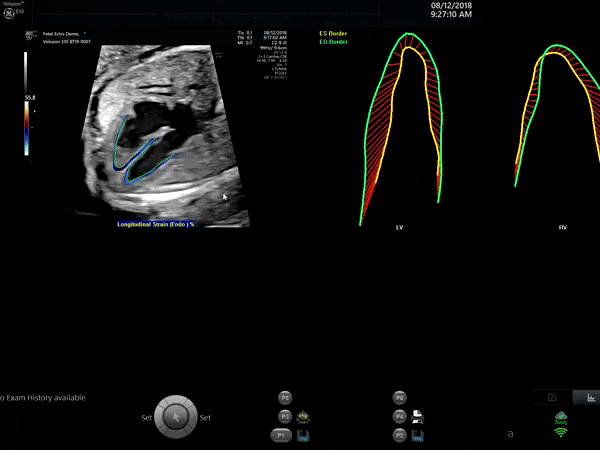Click the Fetal Echo Demo patient name
This screenshot has width=600, height=450.
tap(61, 34)
